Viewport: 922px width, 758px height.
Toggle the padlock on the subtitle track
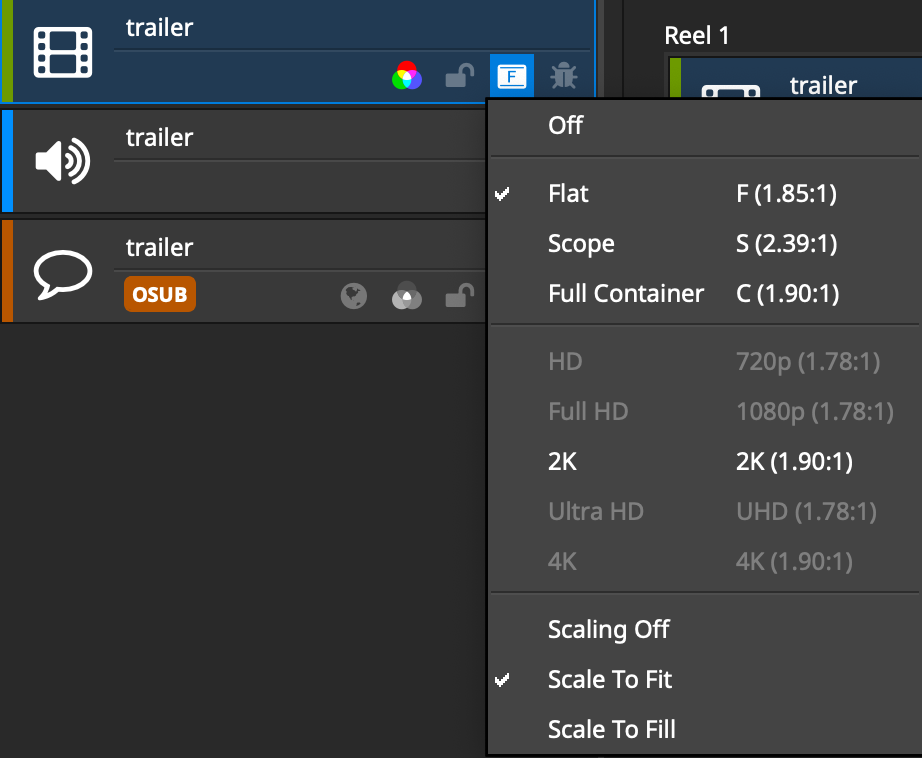(x=459, y=296)
